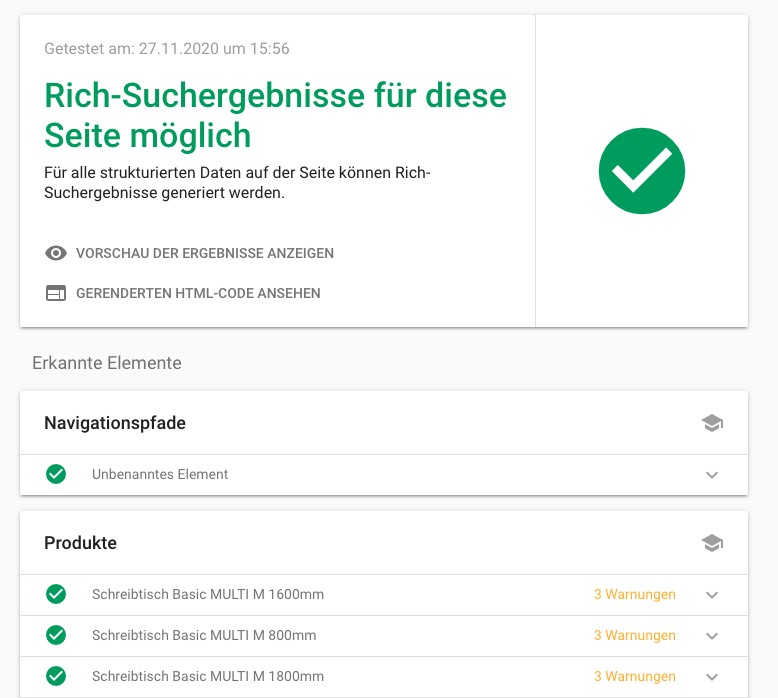The width and height of the screenshot is (778, 698).
Task: View 3 Warnungen for MULTI M 800mm
Action: pos(635,635)
